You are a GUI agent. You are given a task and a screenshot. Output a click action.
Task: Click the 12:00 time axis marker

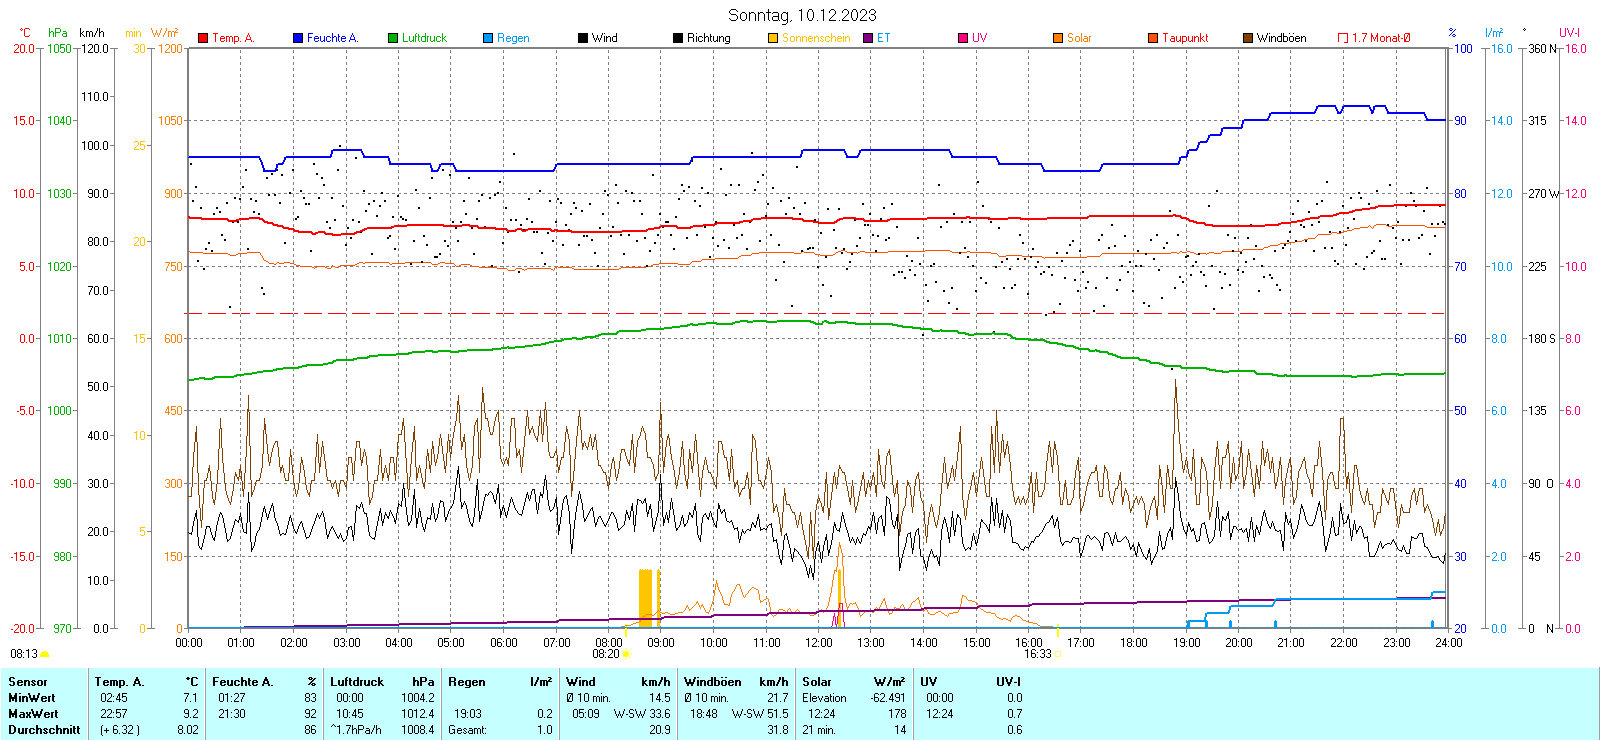tap(819, 642)
